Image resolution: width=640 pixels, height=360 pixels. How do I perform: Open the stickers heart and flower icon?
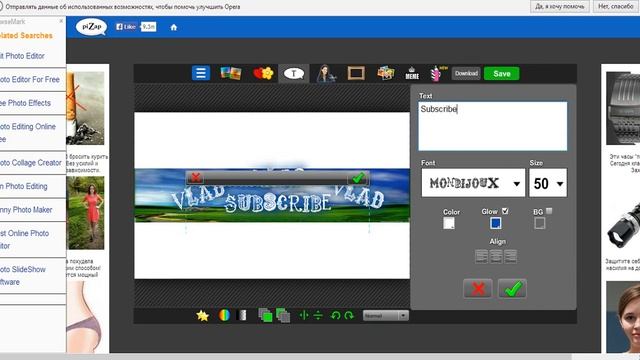point(263,73)
